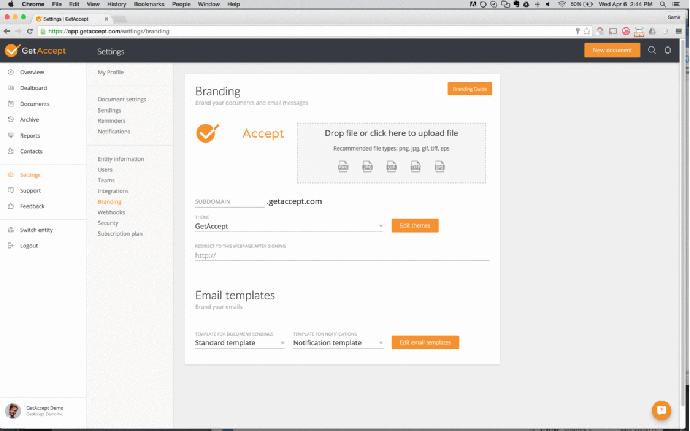Click the Logout sidebar icon

click(x=11, y=245)
